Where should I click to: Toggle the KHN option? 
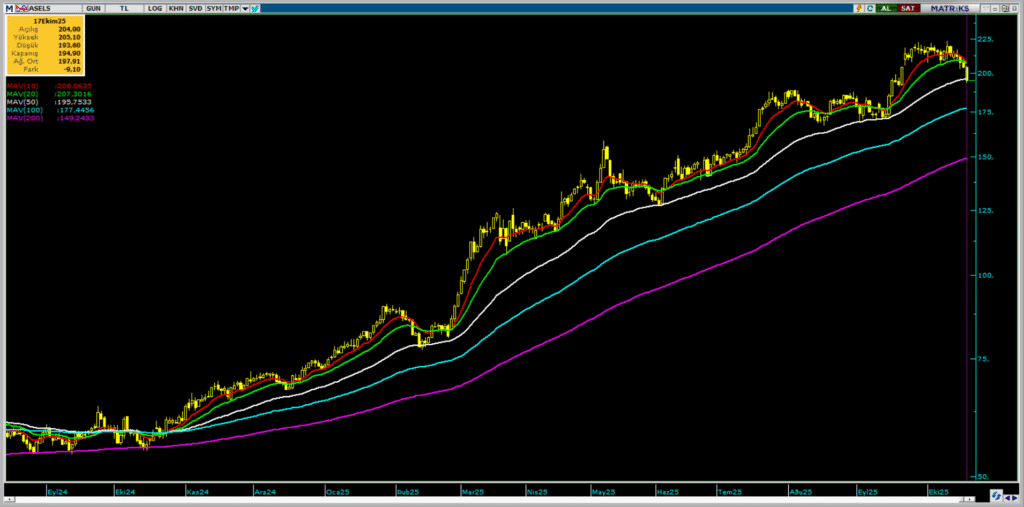(176, 8)
